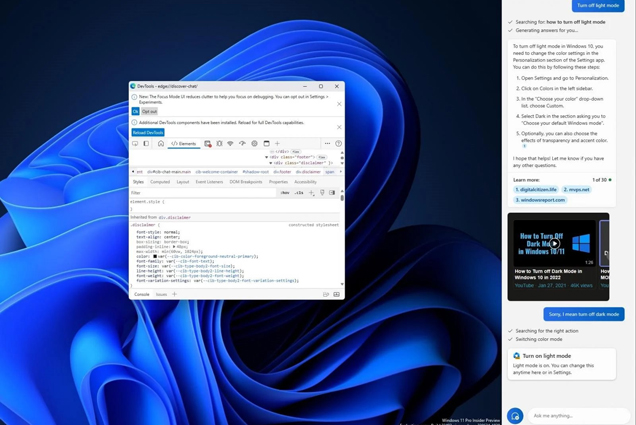636x425 pixels.
Task: Click the div.disclaimer inherited-from link
Action: coord(174,217)
